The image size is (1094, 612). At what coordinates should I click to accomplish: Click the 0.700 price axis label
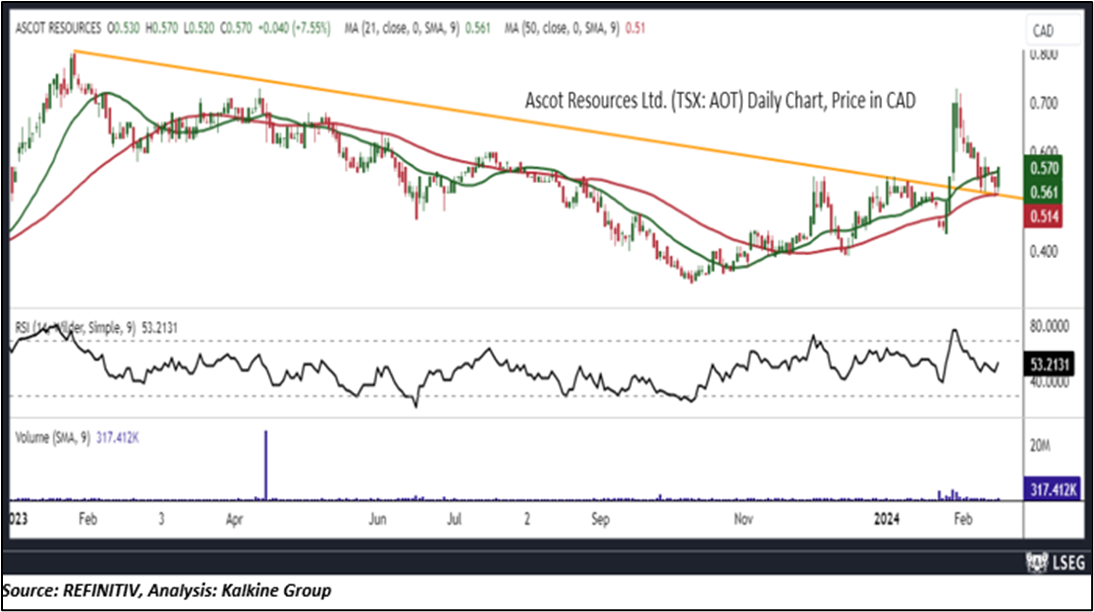point(1044,103)
